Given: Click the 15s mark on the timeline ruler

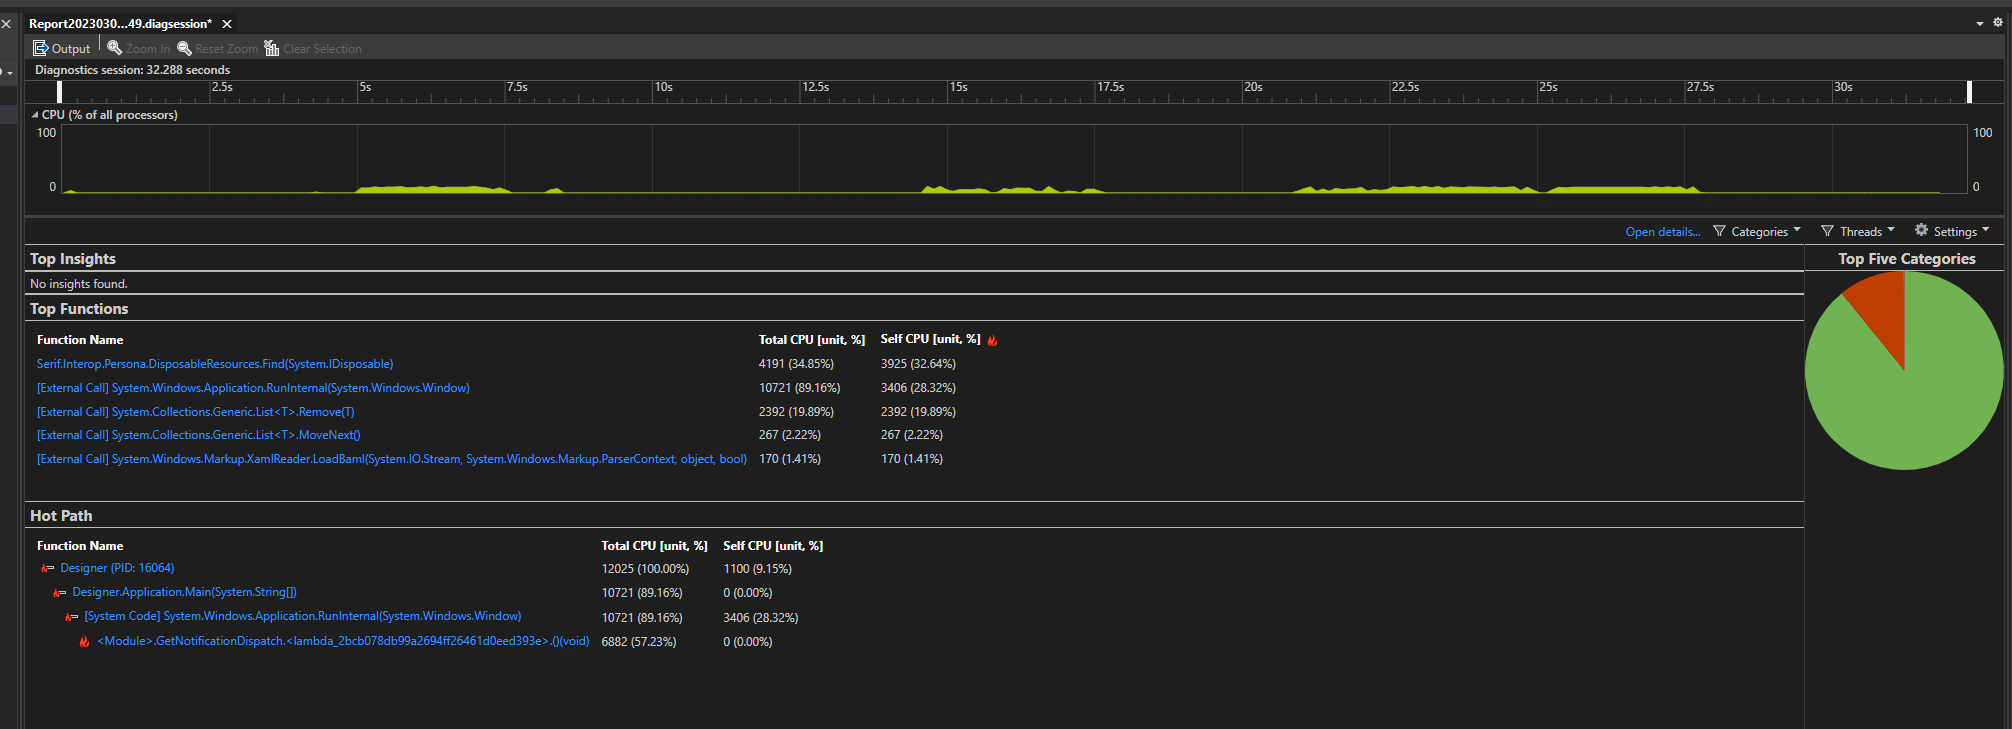Looking at the screenshot, I should click(x=958, y=87).
